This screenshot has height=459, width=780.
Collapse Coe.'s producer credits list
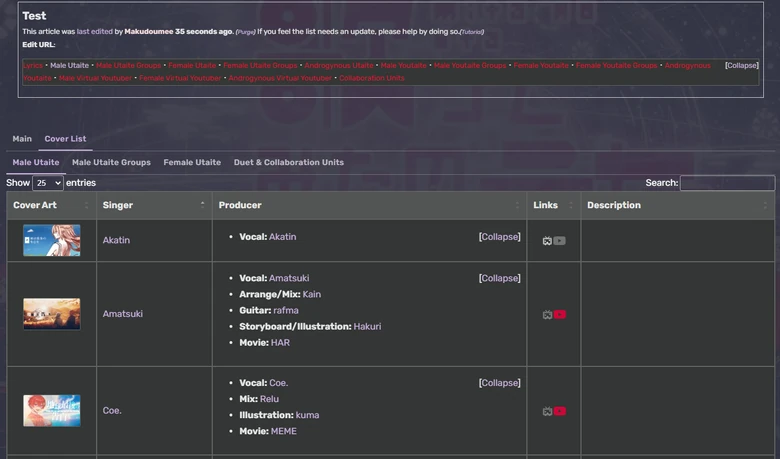click(499, 383)
